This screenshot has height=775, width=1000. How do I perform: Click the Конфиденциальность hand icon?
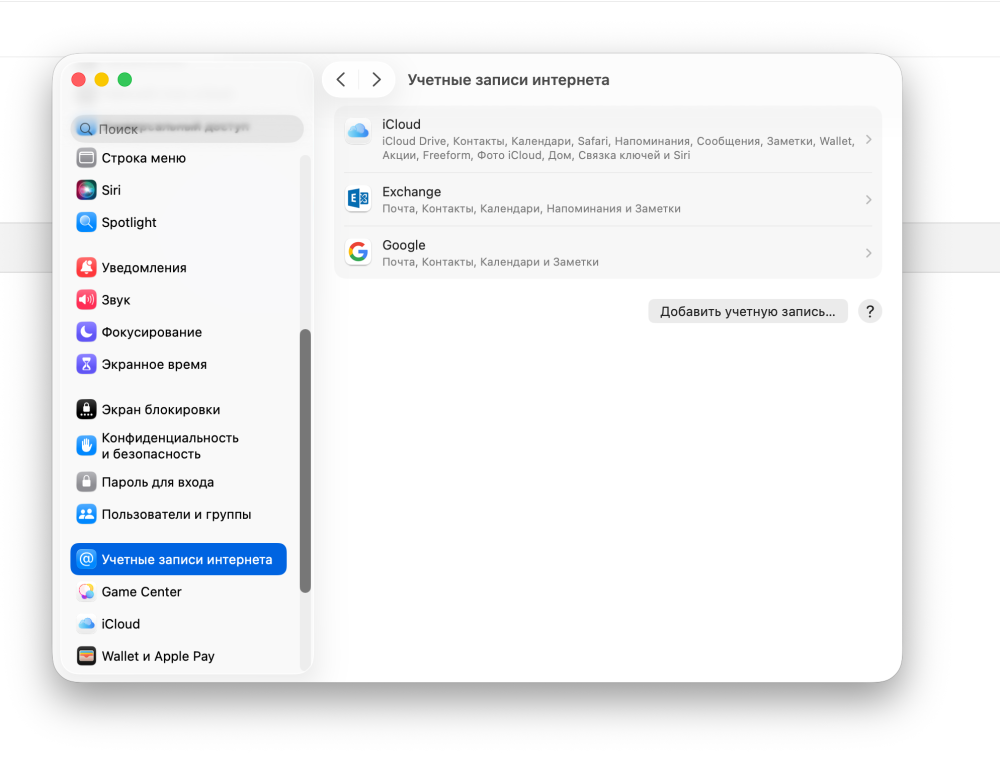(86, 446)
